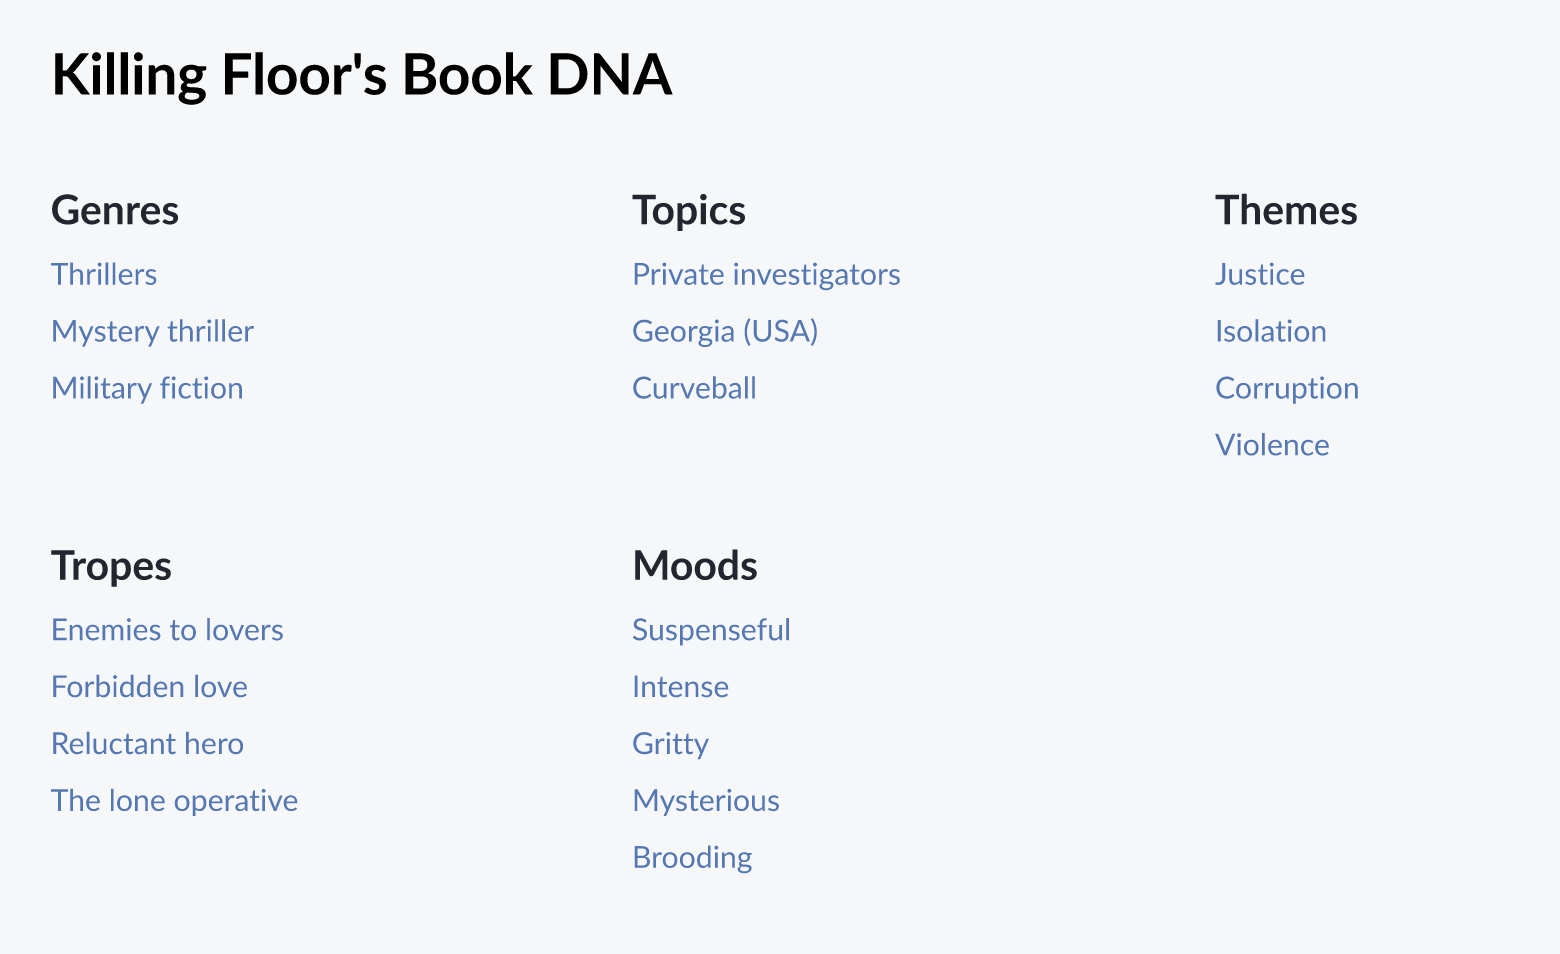Open the Thrillers genre link

click(x=104, y=274)
